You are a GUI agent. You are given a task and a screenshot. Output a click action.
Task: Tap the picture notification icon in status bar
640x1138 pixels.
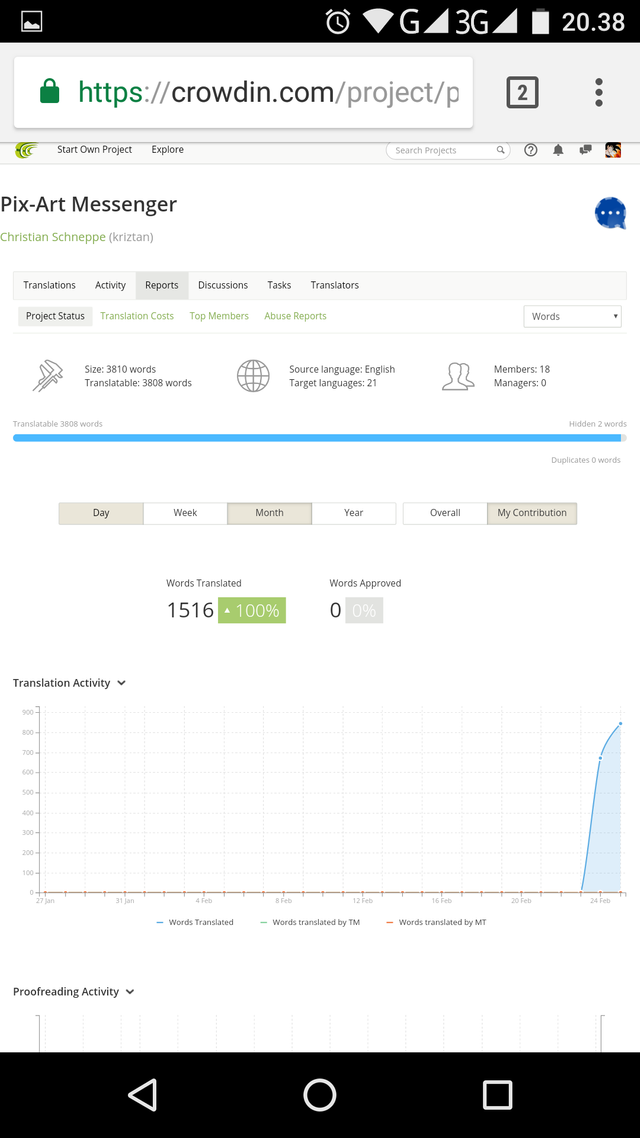32,22
